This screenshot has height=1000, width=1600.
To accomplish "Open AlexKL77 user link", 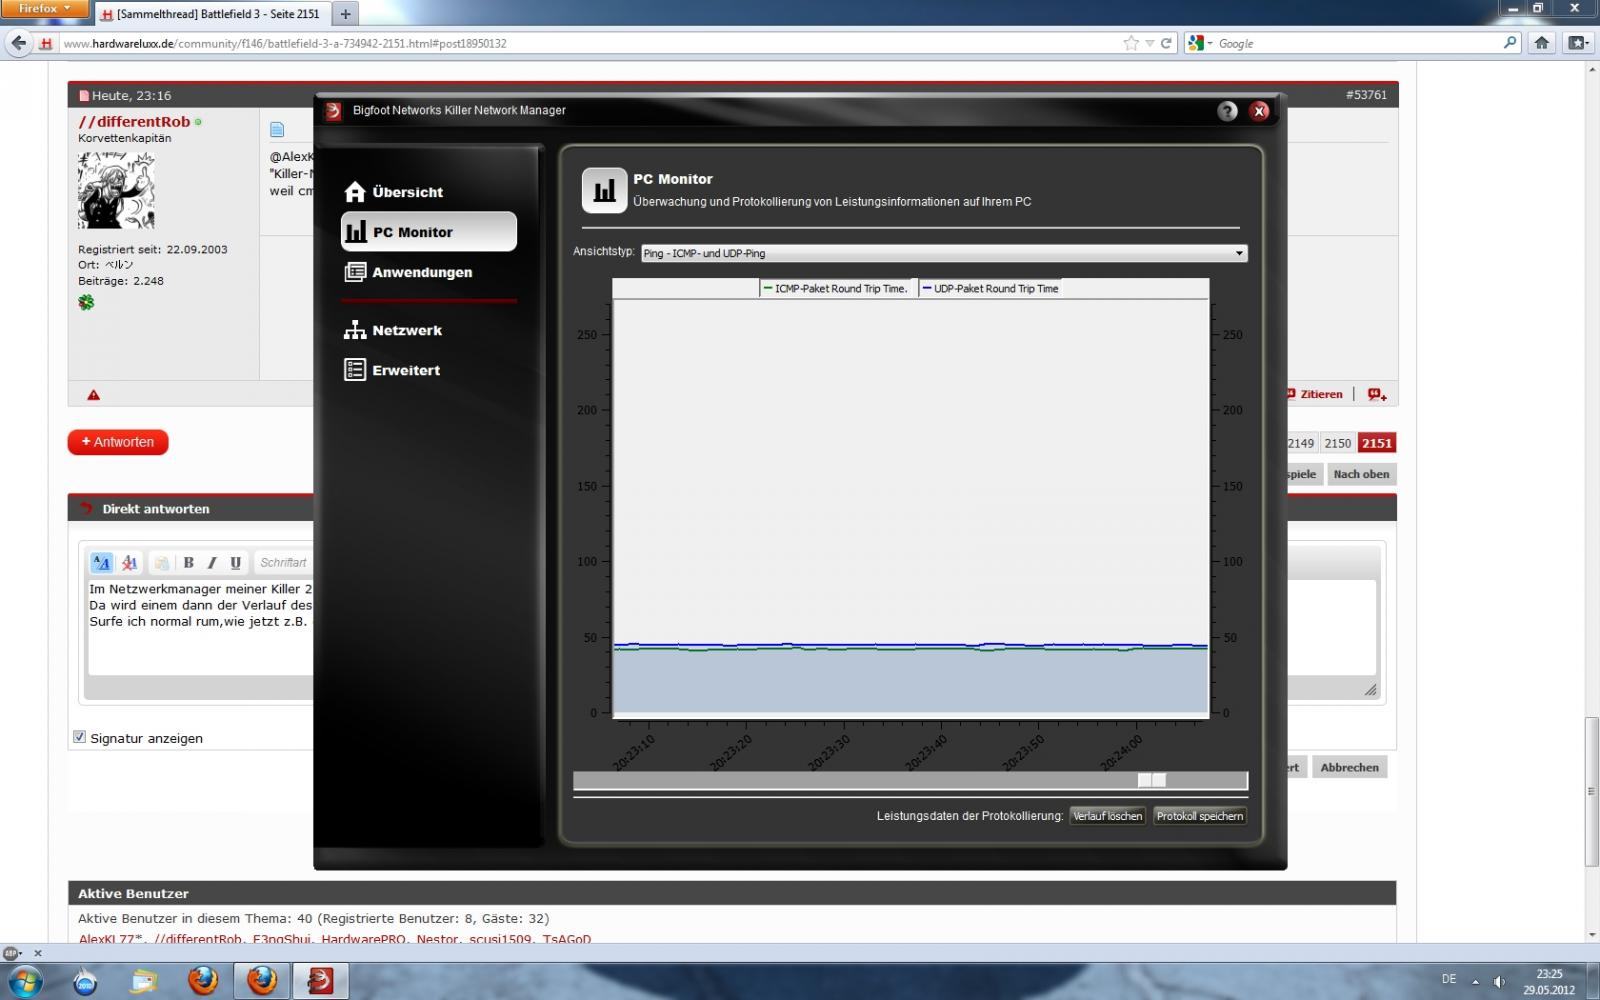I will [x=110, y=939].
